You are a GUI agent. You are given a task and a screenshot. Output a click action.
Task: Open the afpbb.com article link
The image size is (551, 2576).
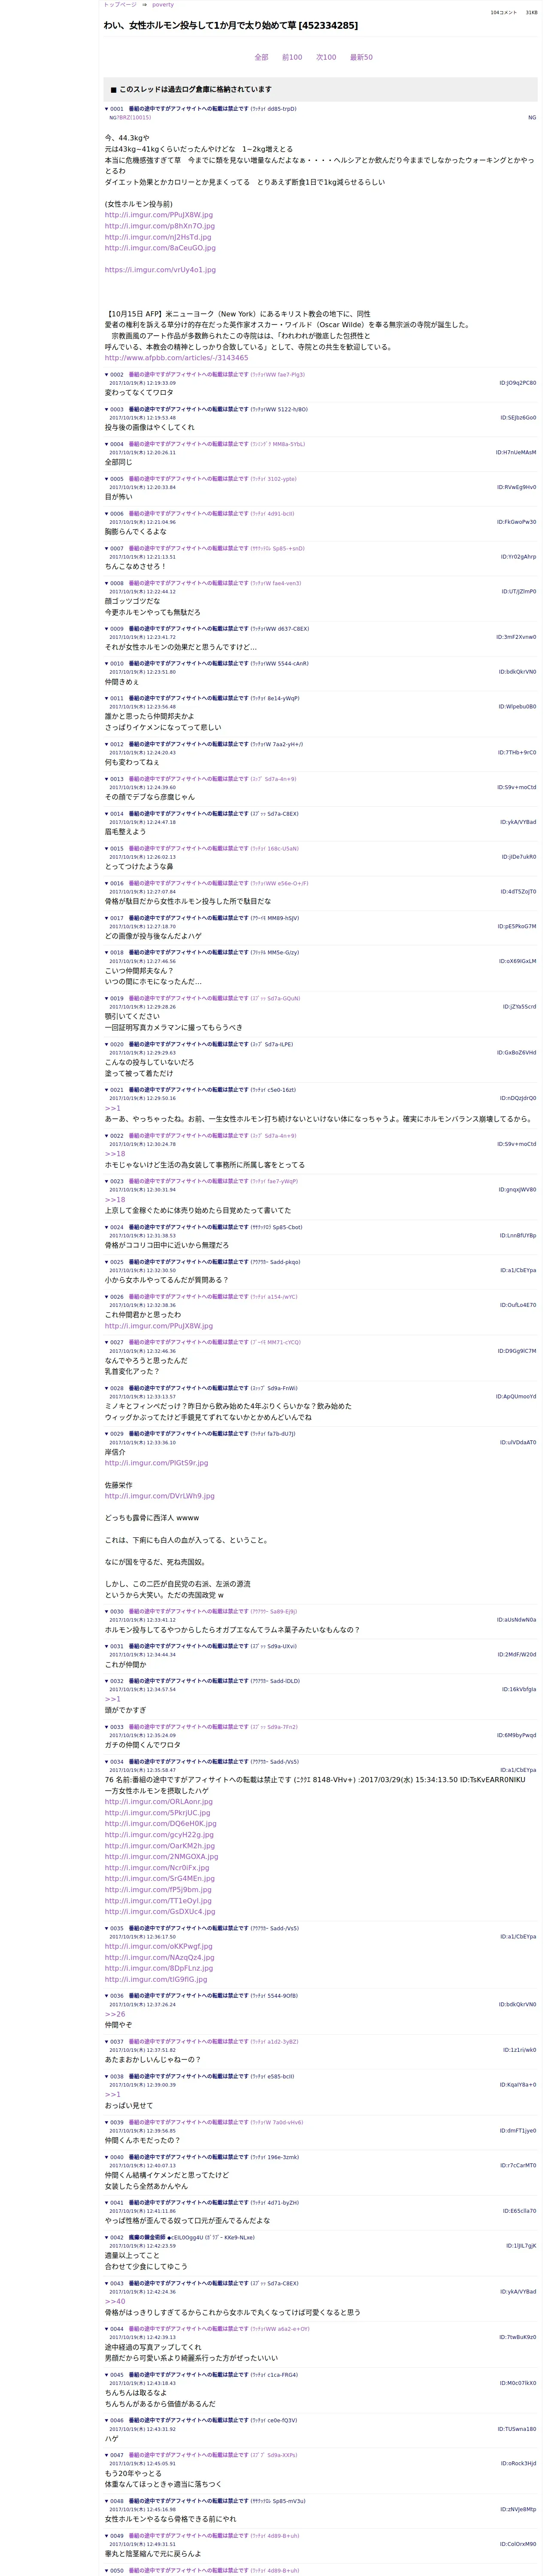point(176,358)
